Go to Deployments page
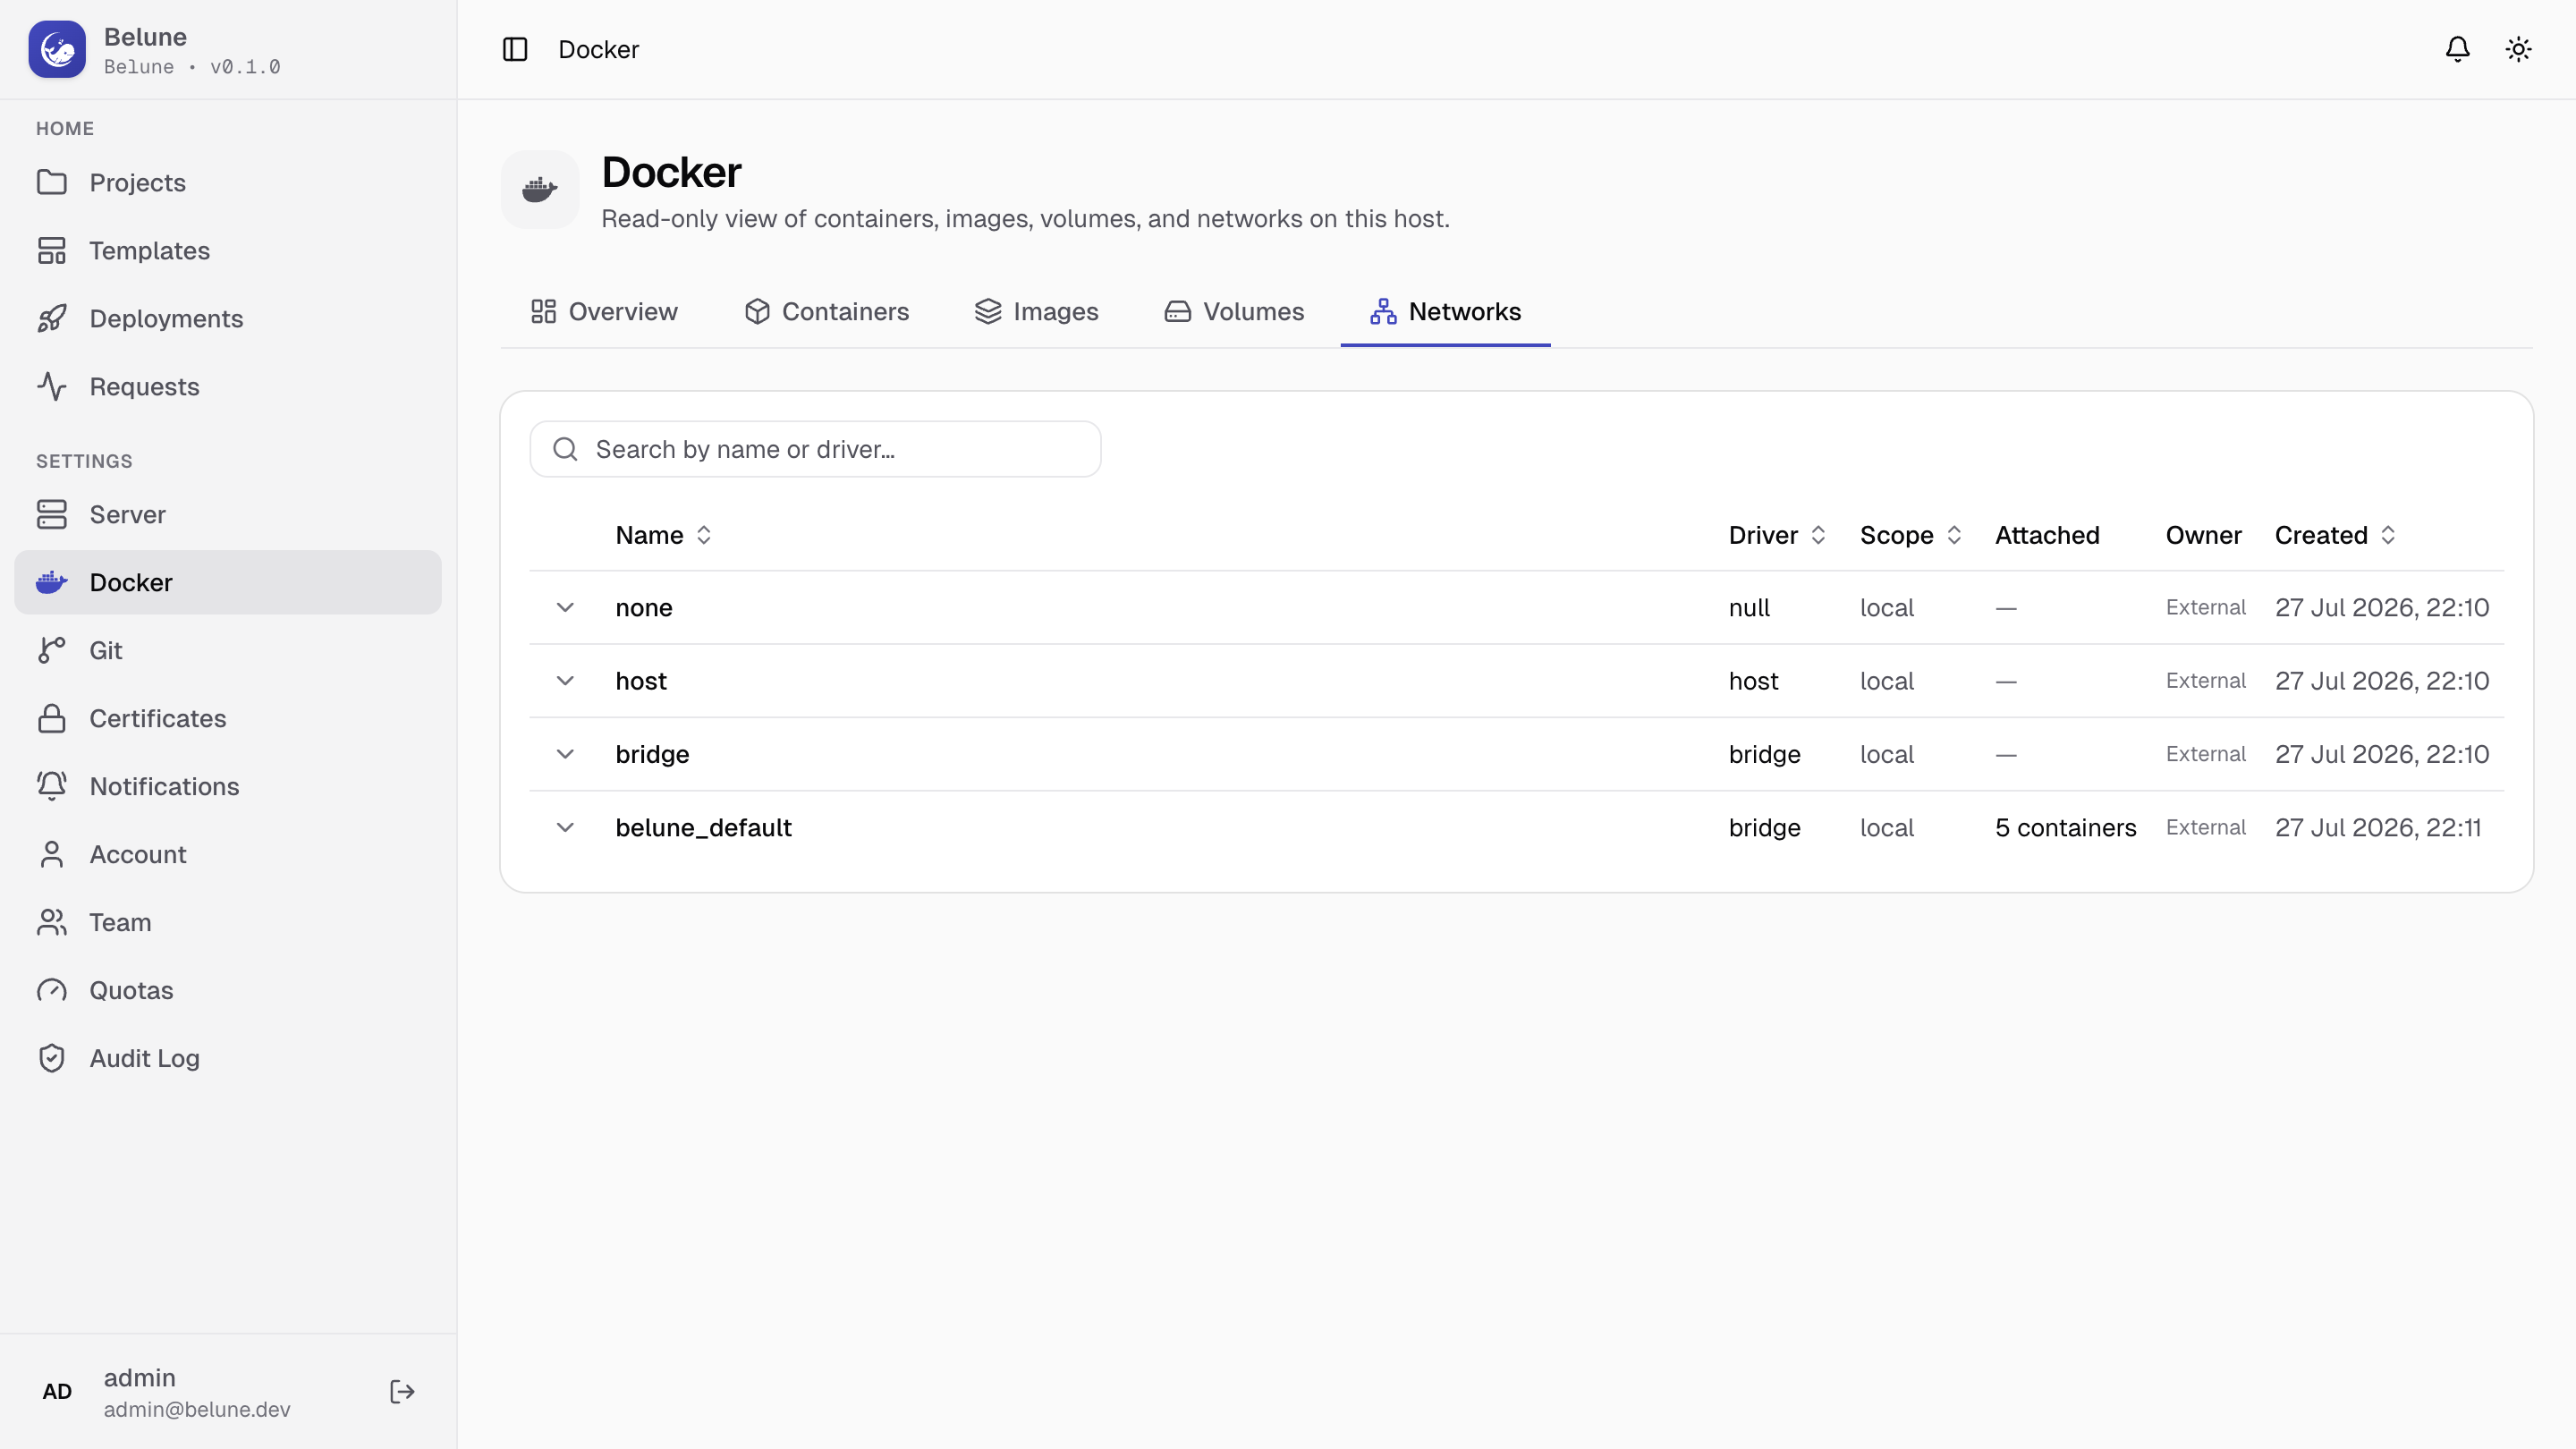Viewport: 2576px width, 1449px height. (x=228, y=318)
